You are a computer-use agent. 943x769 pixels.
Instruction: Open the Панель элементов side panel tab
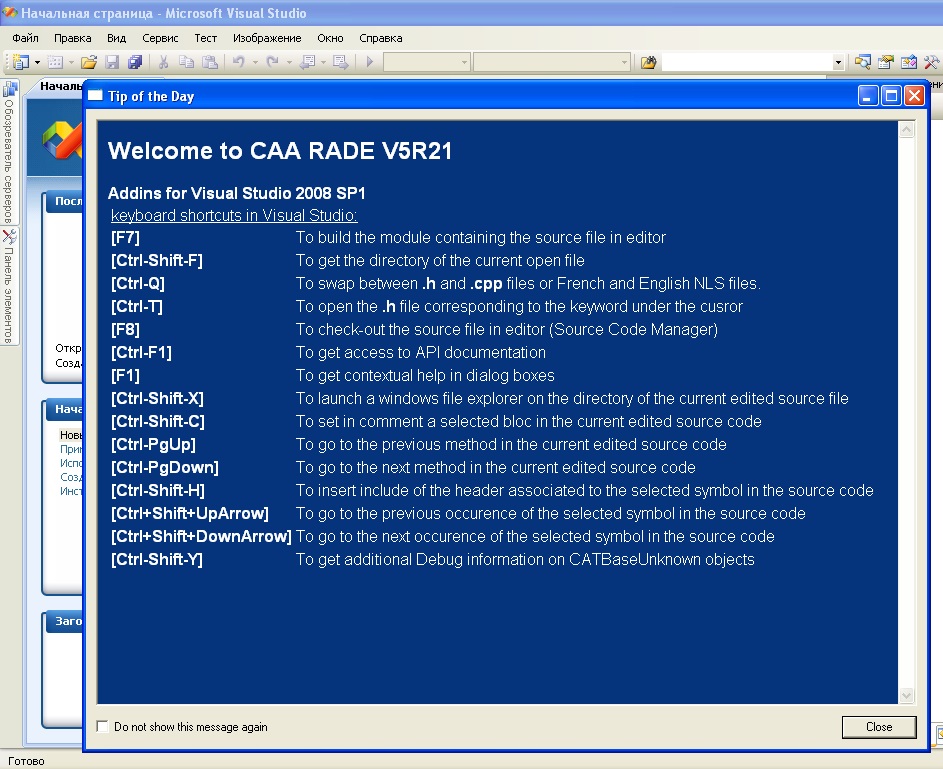(9, 285)
